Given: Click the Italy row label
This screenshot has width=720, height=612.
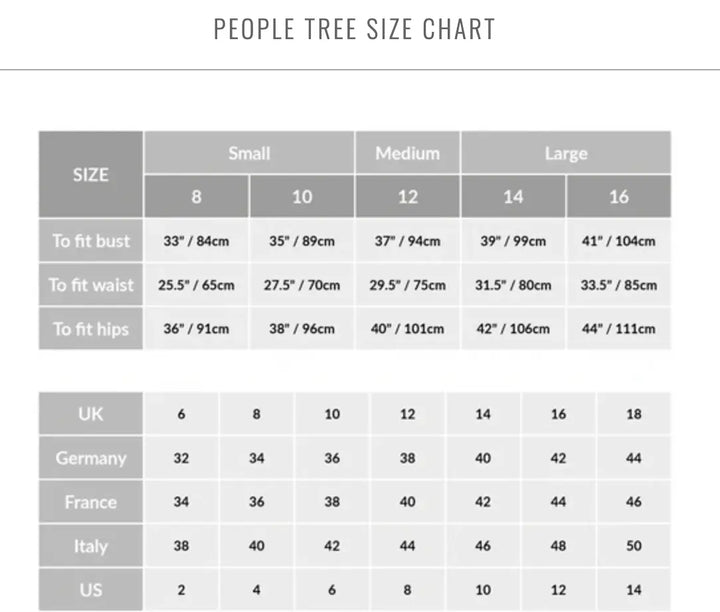Looking at the screenshot, I should pyautogui.click(x=91, y=546).
